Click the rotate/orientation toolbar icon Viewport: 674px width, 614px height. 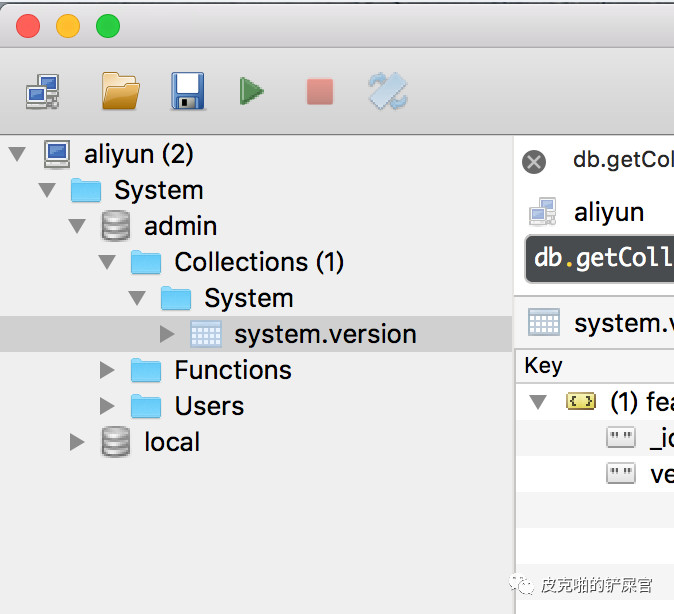pyautogui.click(x=388, y=91)
